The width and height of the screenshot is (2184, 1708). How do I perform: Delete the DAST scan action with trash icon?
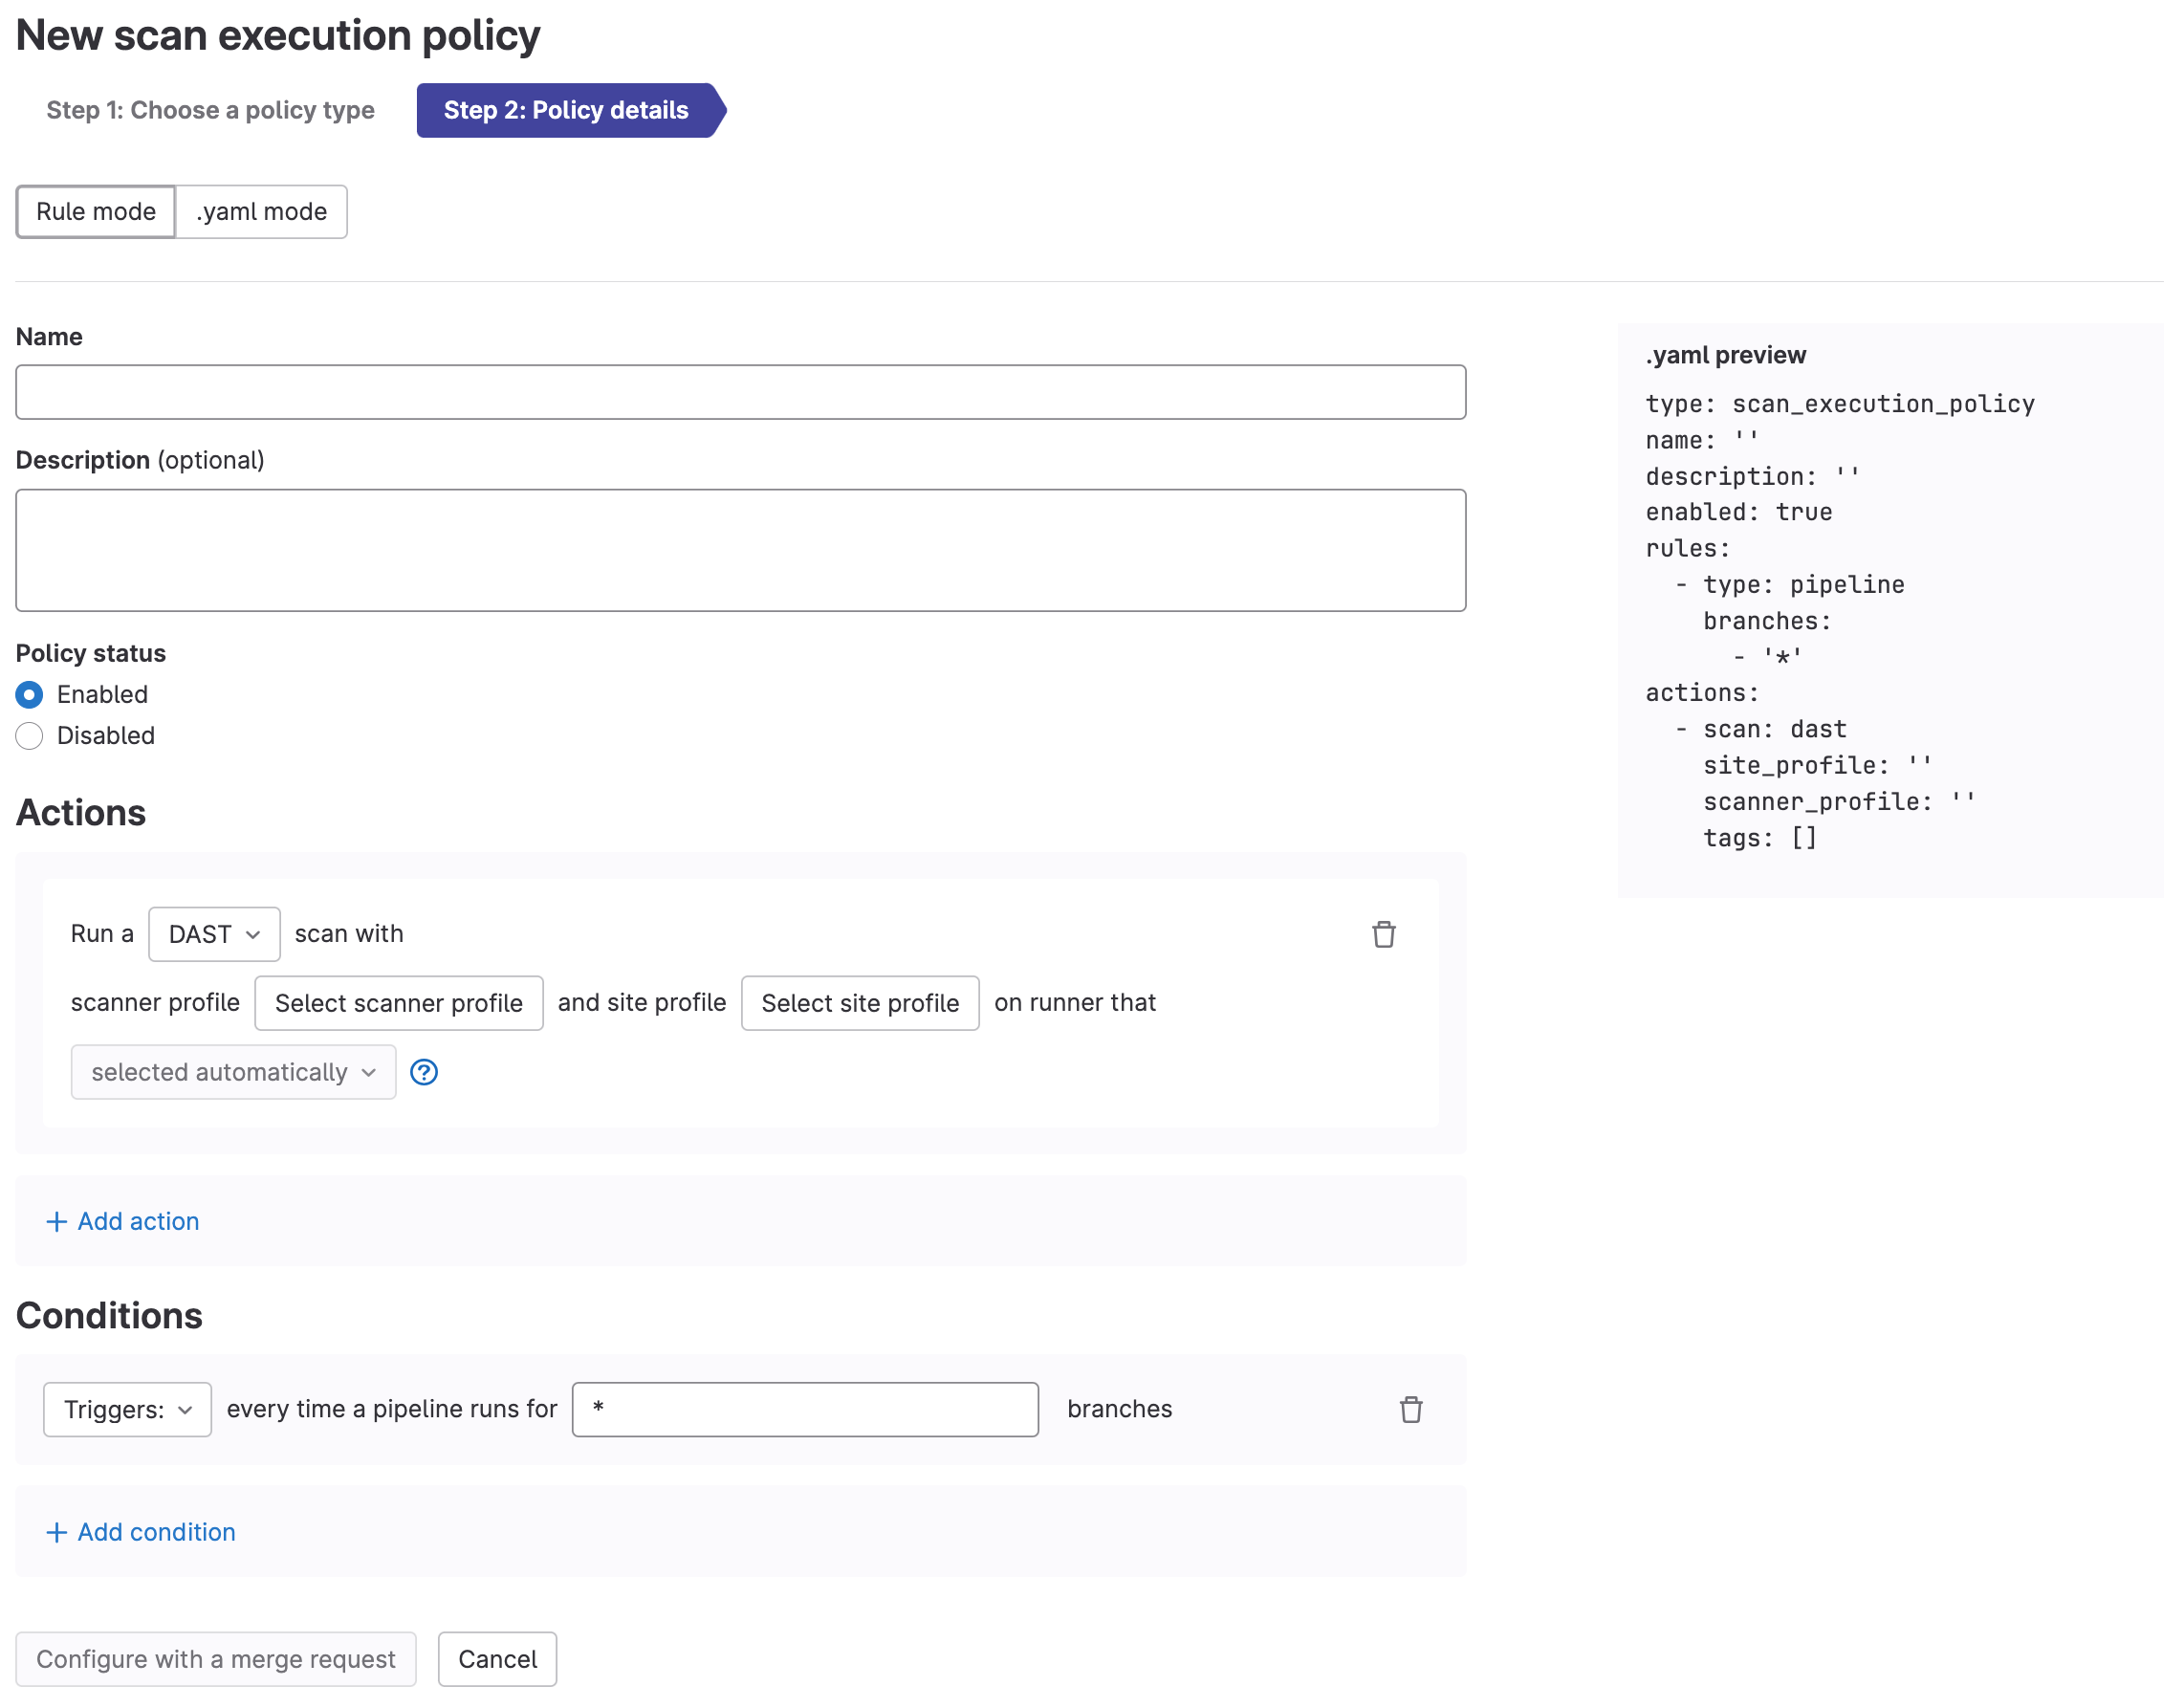tap(1383, 934)
